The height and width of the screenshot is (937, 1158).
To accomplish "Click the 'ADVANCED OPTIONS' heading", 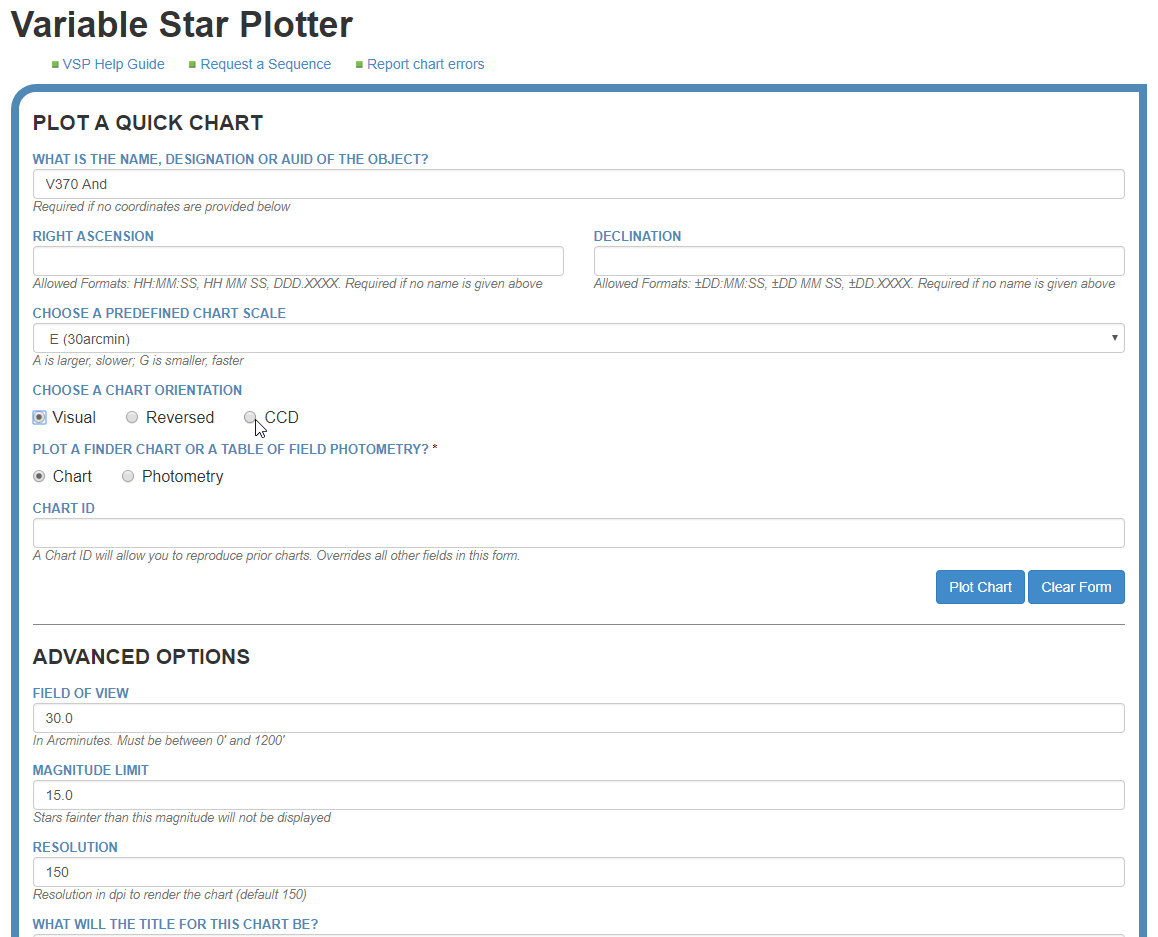I will 141,656.
